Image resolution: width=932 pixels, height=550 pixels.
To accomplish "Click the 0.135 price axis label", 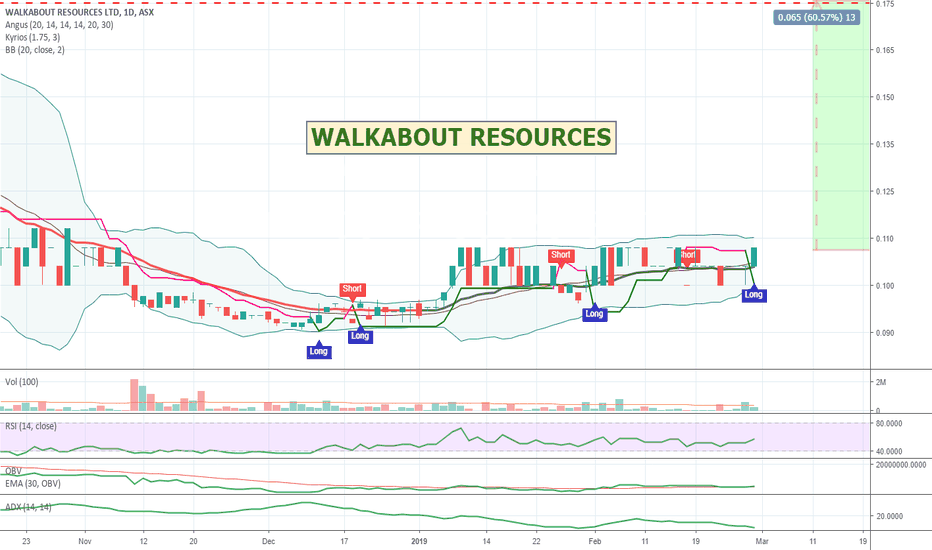I will point(885,144).
